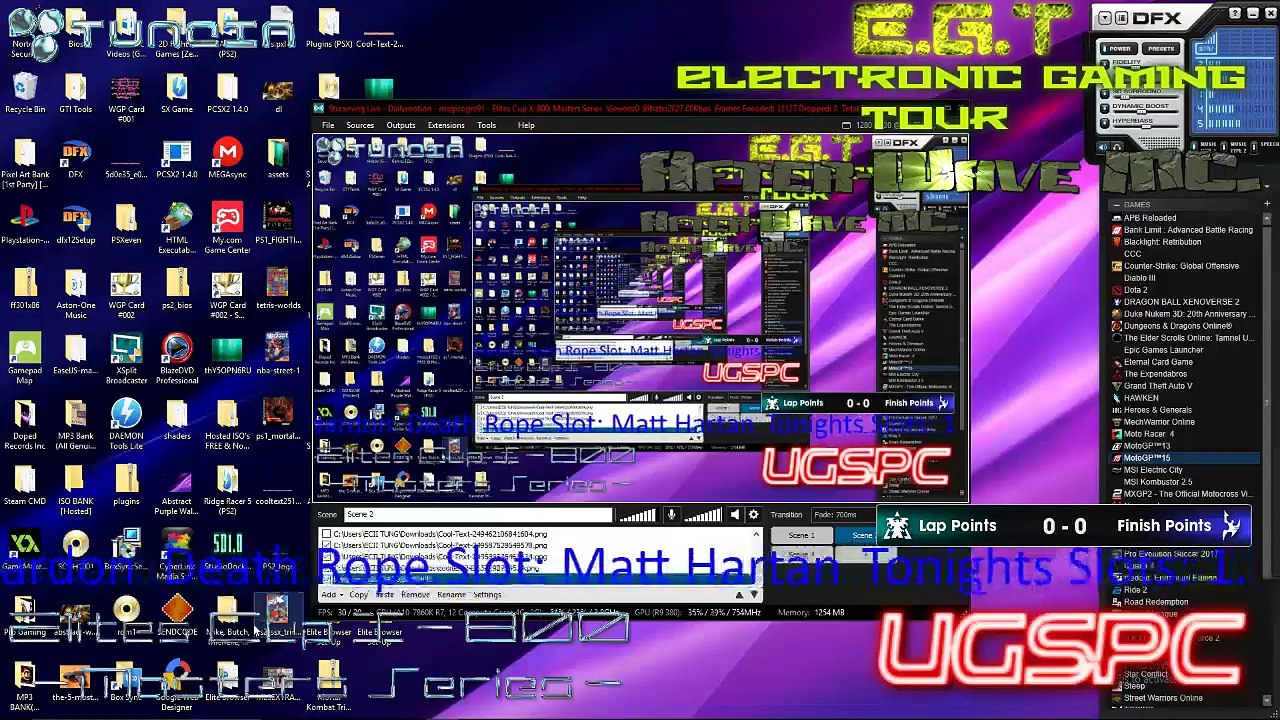Click Rename in sources toolbar
This screenshot has width=1280, height=720.
click(x=451, y=595)
